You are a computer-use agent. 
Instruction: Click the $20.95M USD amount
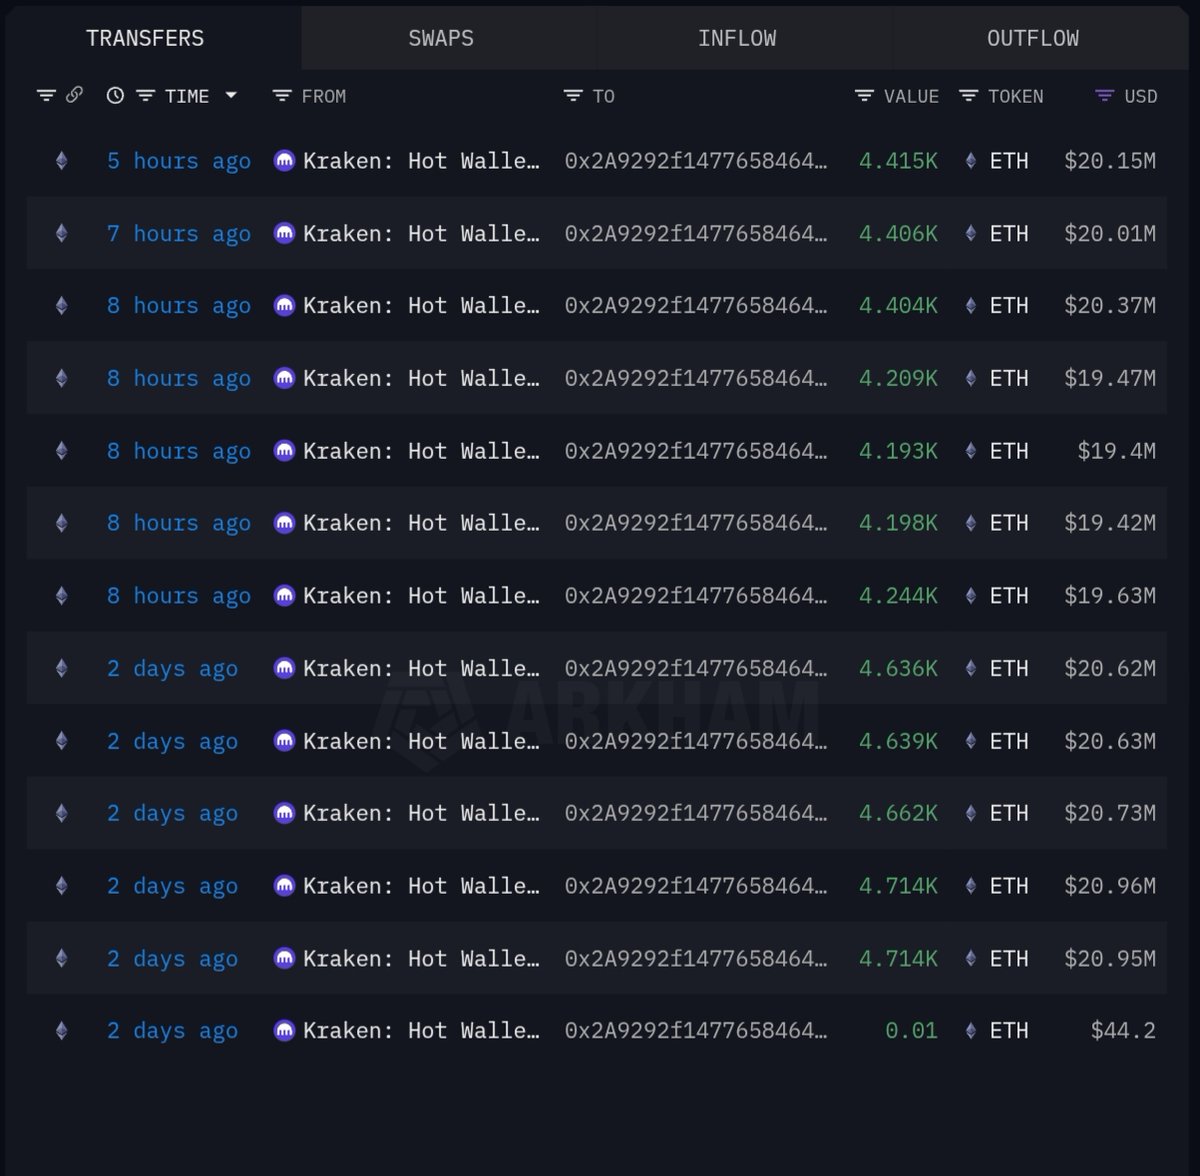pyautogui.click(x=1110, y=958)
